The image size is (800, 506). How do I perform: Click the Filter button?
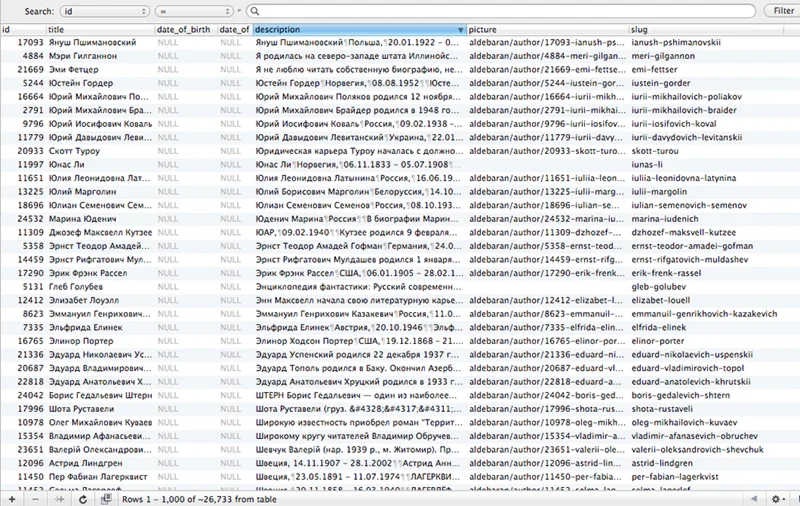click(783, 11)
